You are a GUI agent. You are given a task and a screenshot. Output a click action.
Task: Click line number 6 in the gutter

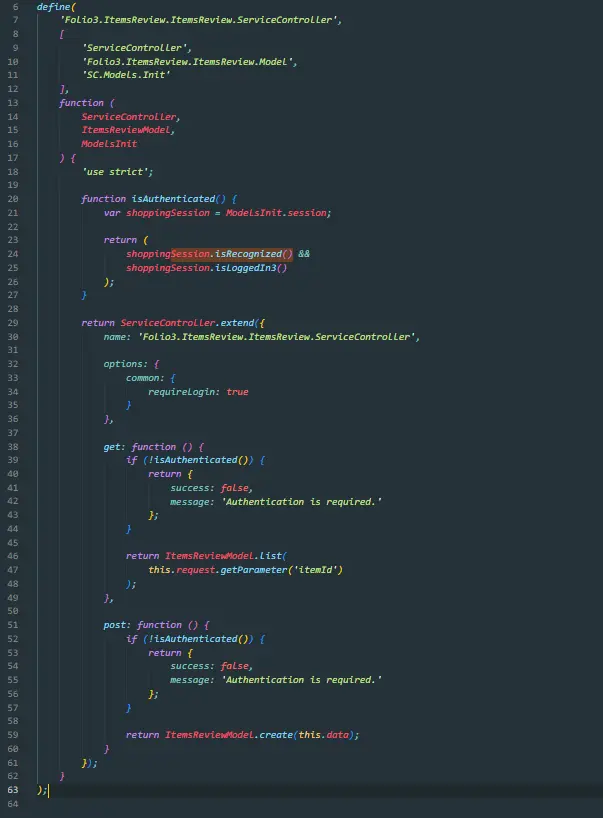tap(15, 7)
